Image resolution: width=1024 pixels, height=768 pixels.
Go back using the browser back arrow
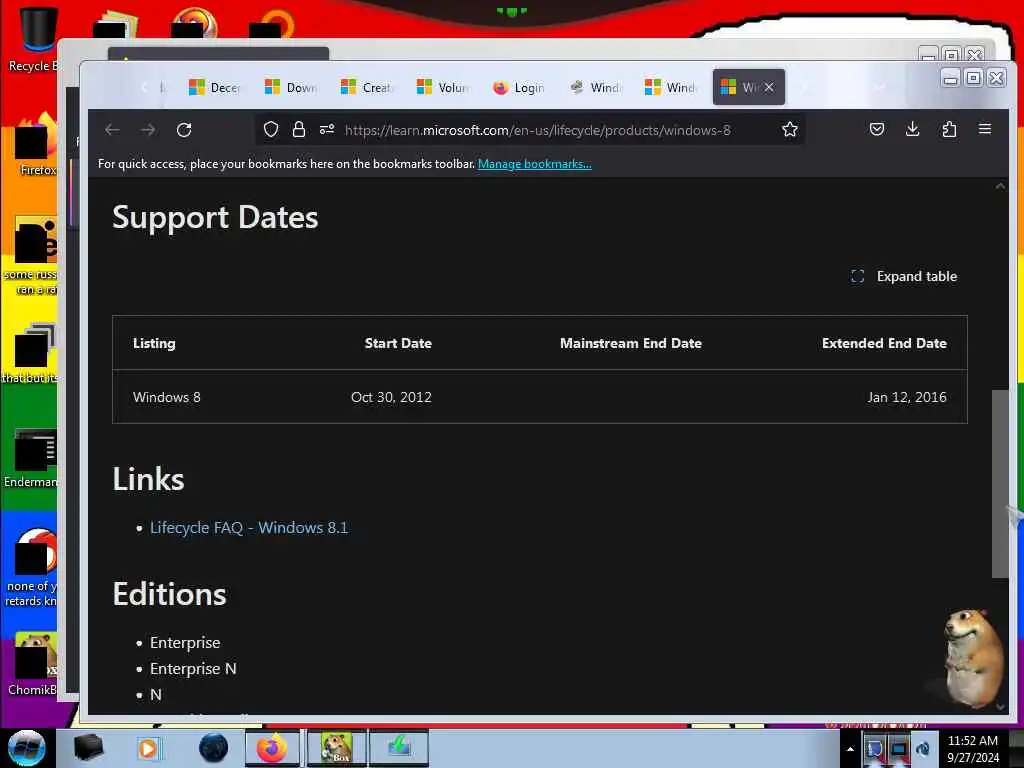112,130
